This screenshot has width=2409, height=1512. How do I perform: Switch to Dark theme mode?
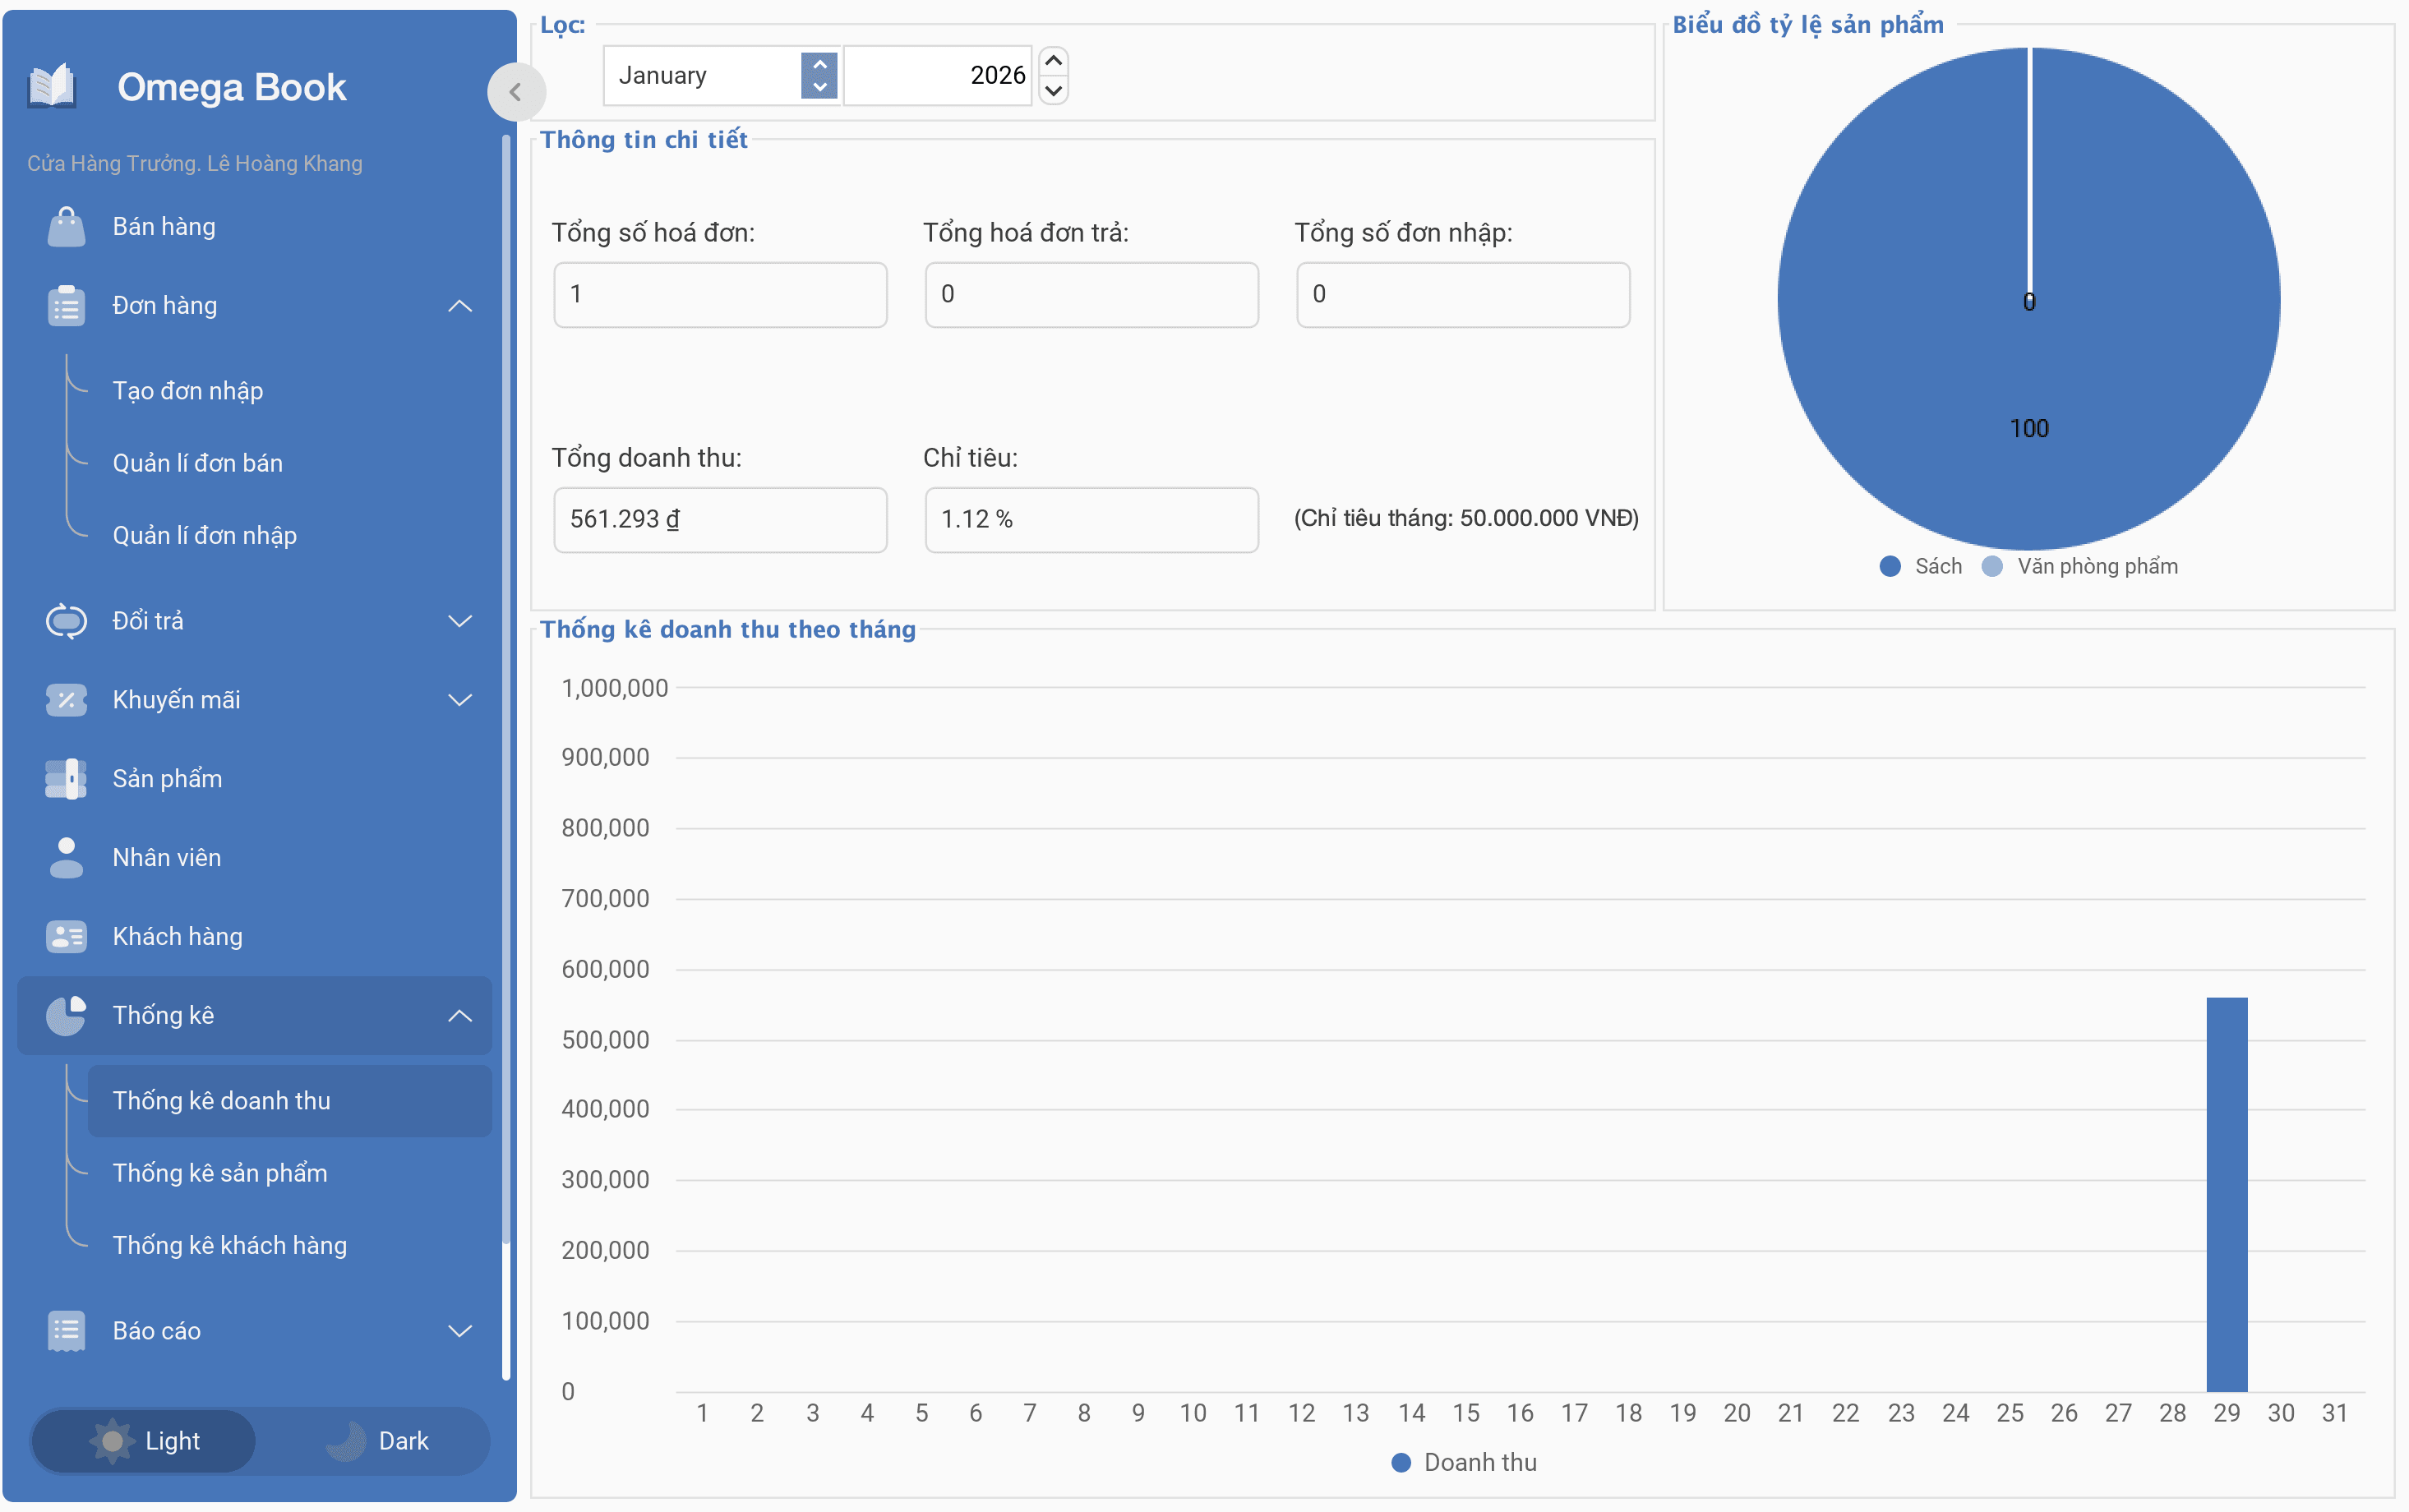(377, 1441)
